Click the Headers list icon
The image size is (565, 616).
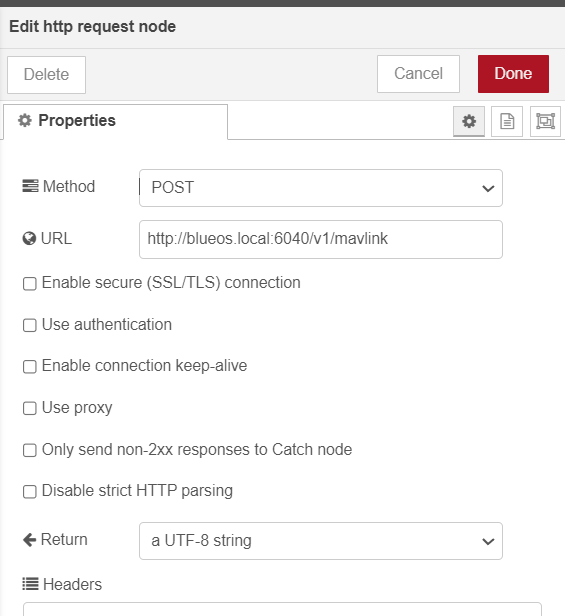click(x=30, y=584)
